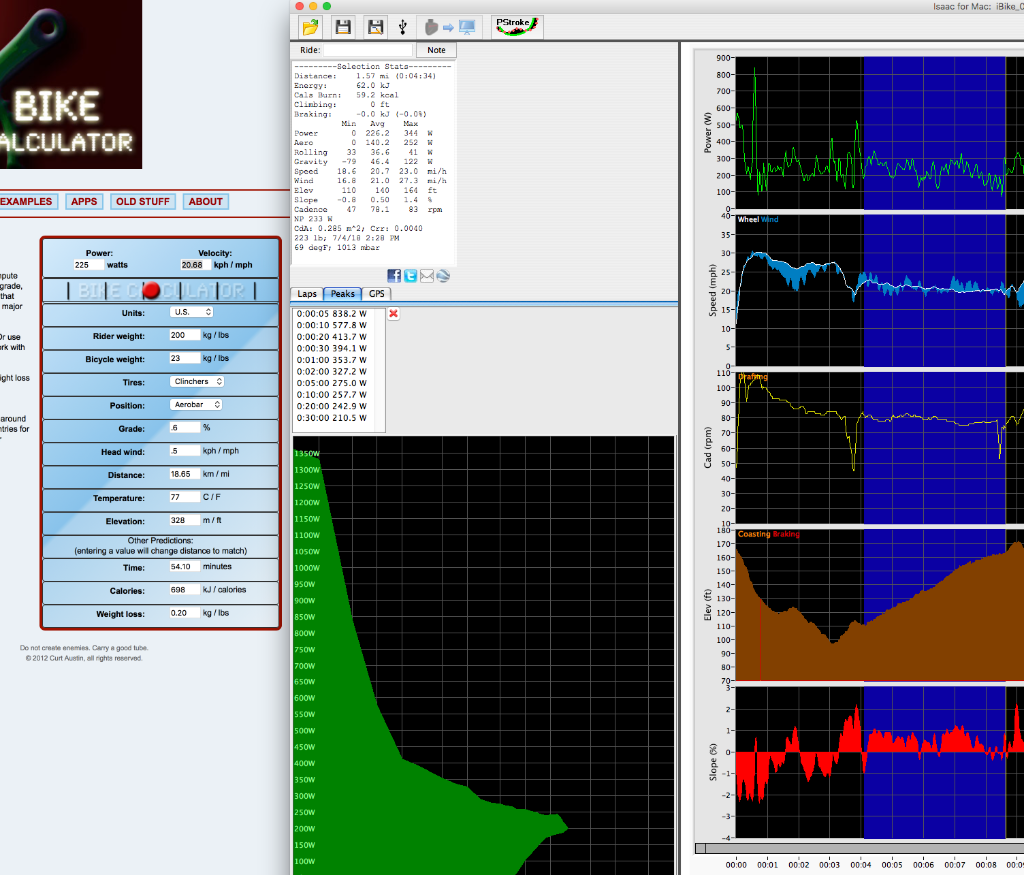Expand the Tires dropdown set to Clinchers

click(x=197, y=382)
